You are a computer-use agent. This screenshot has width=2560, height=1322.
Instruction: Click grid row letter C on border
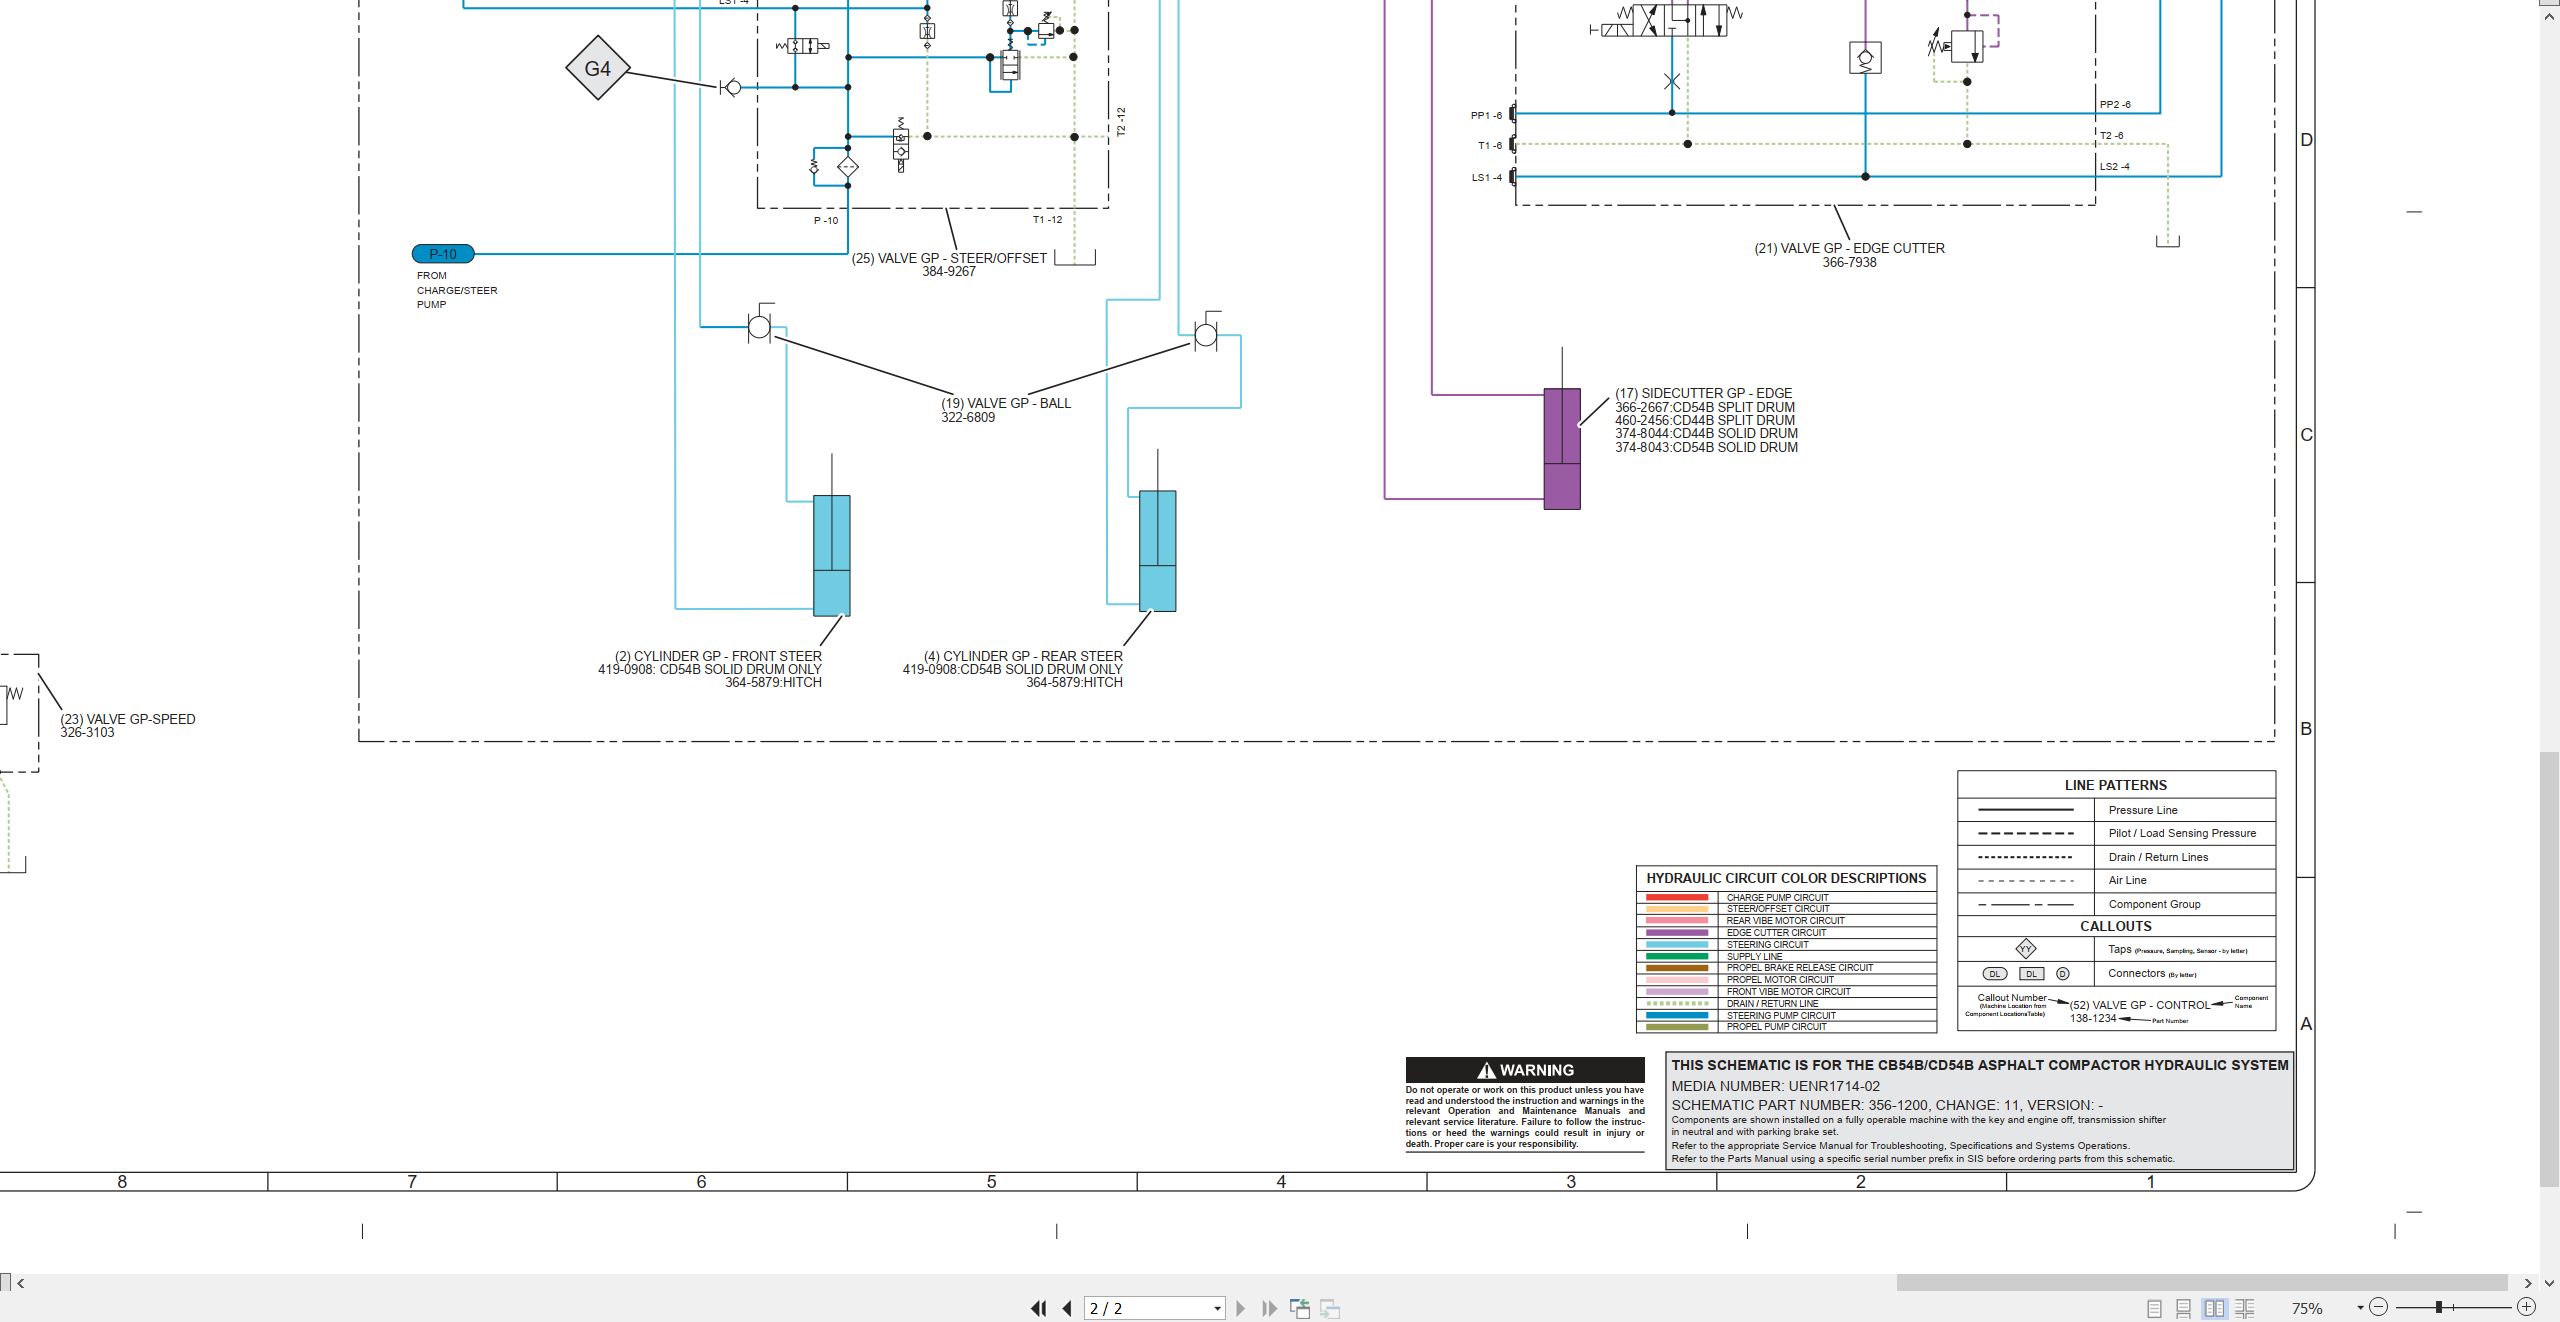2306,435
